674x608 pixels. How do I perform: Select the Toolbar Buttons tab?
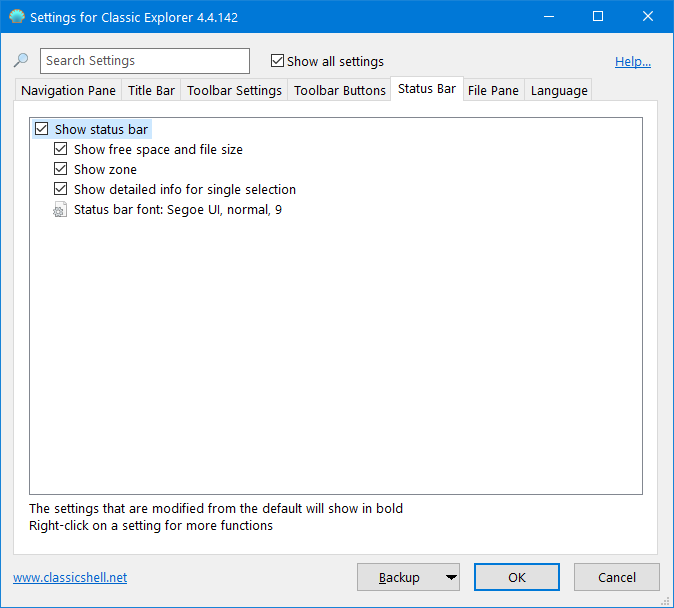[x=340, y=90]
